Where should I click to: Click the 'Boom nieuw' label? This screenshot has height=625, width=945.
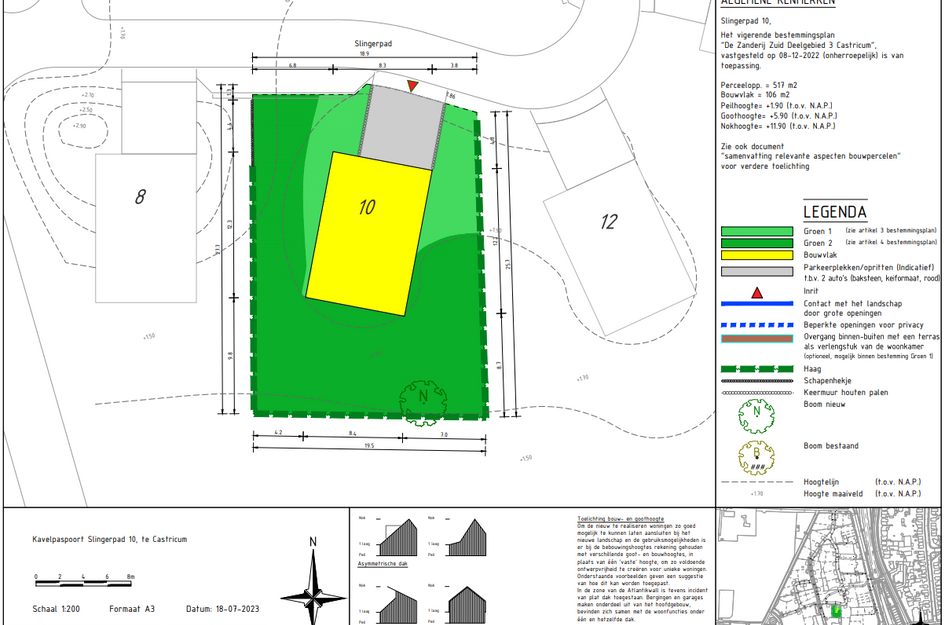[x=824, y=404]
